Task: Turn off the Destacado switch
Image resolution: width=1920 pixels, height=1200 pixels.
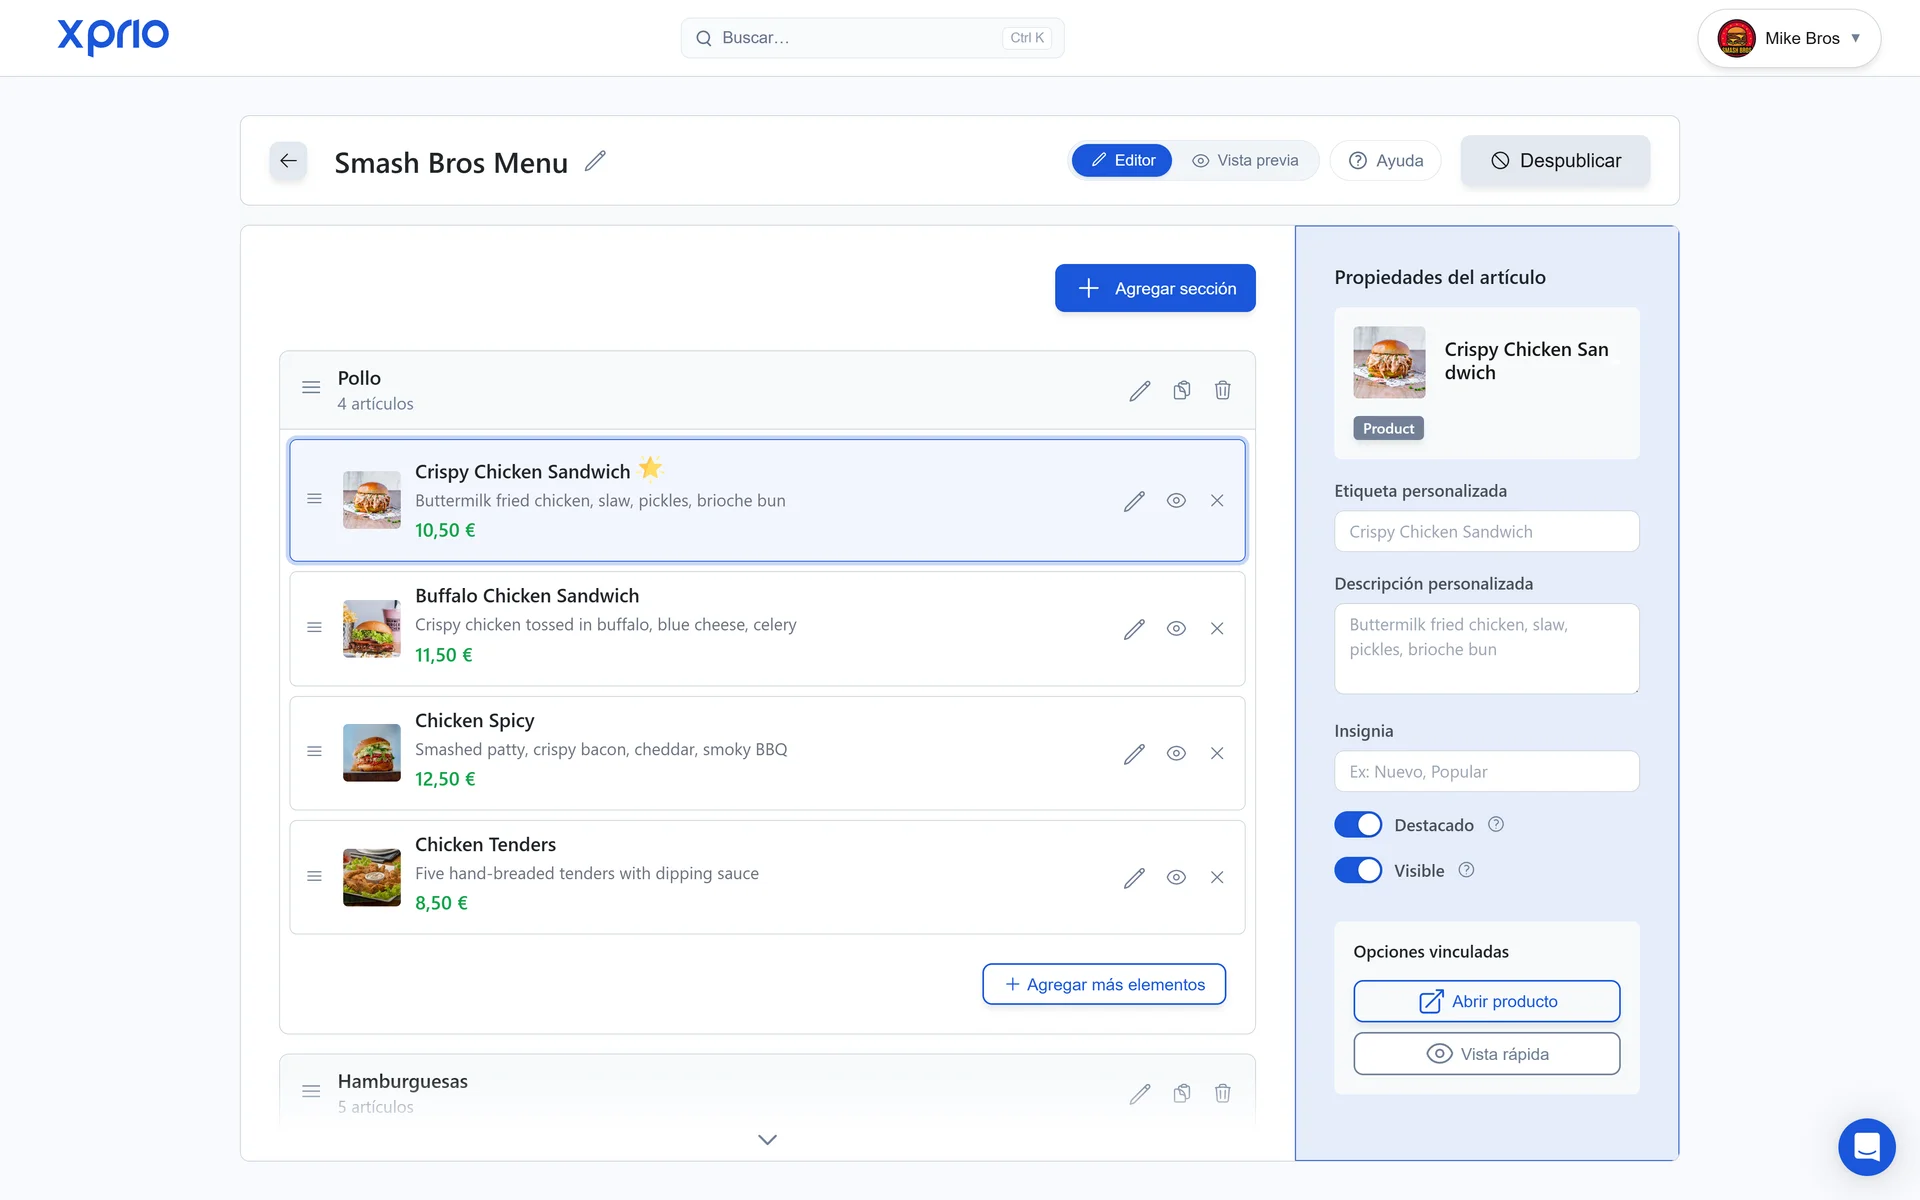Action: point(1358,825)
